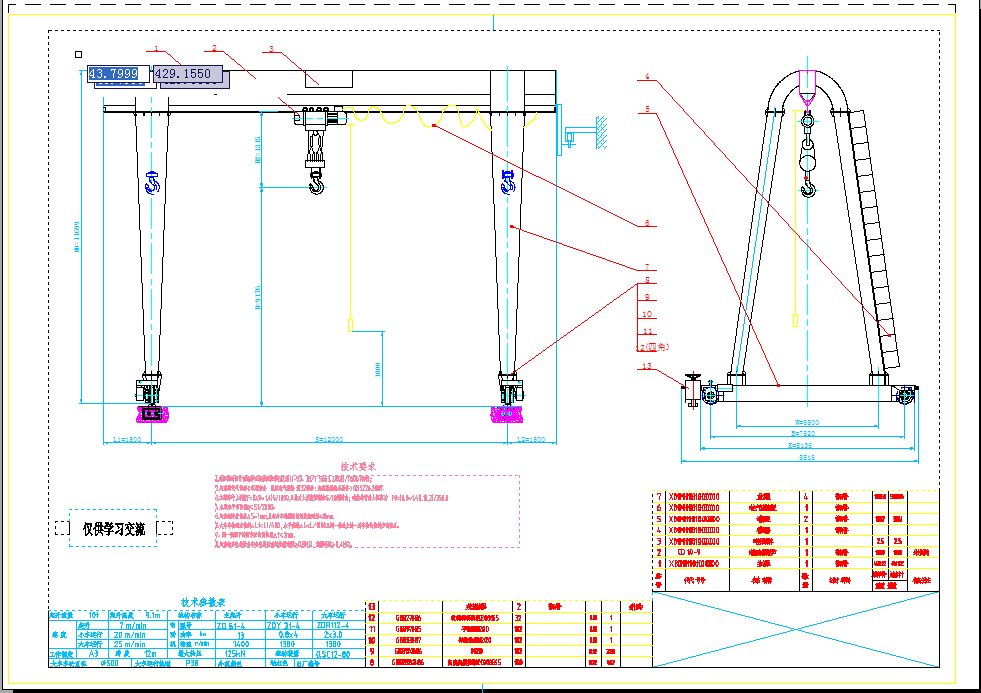Click the crossed-out title block area

[795, 630]
